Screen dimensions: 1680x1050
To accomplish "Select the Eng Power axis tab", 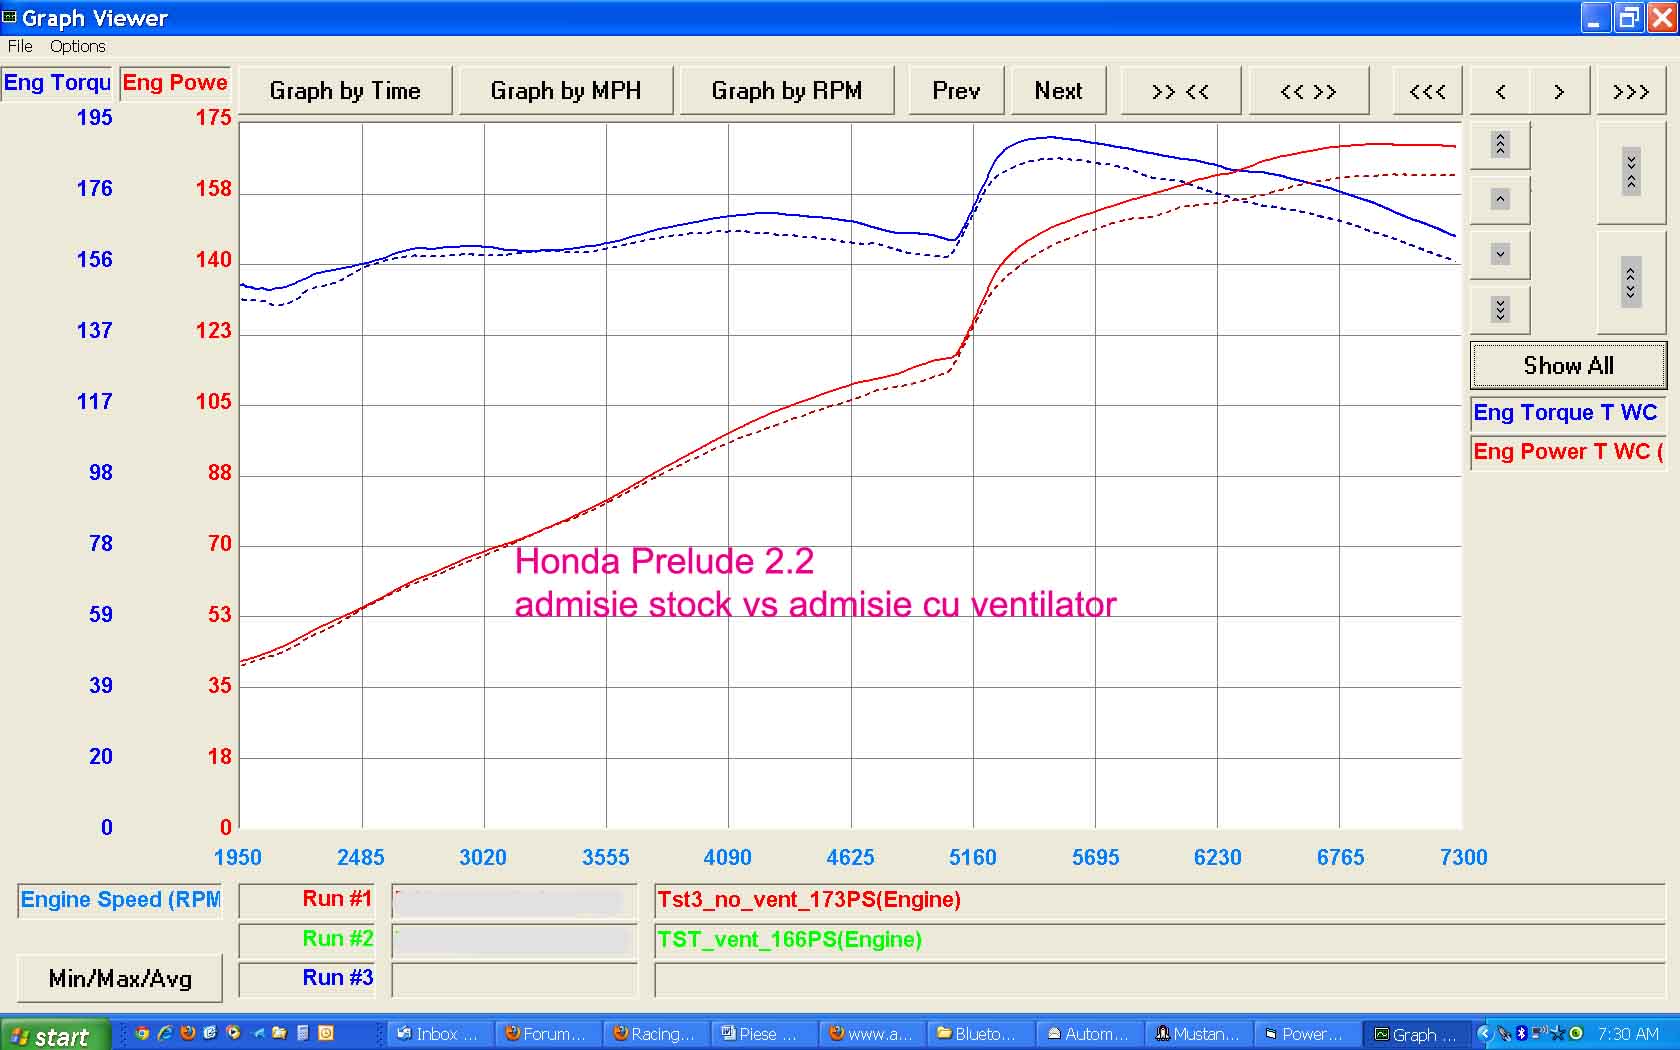I will 175,83.
